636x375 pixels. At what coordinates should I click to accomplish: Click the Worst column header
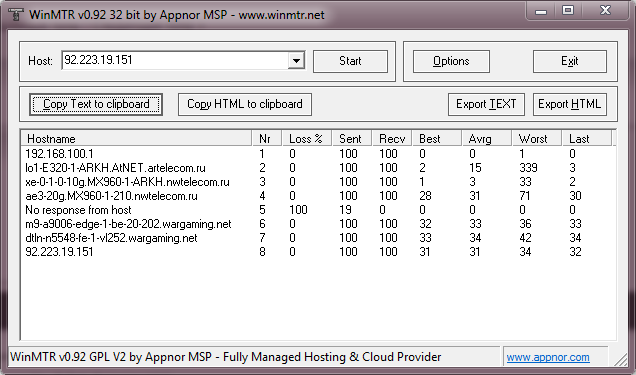537,139
